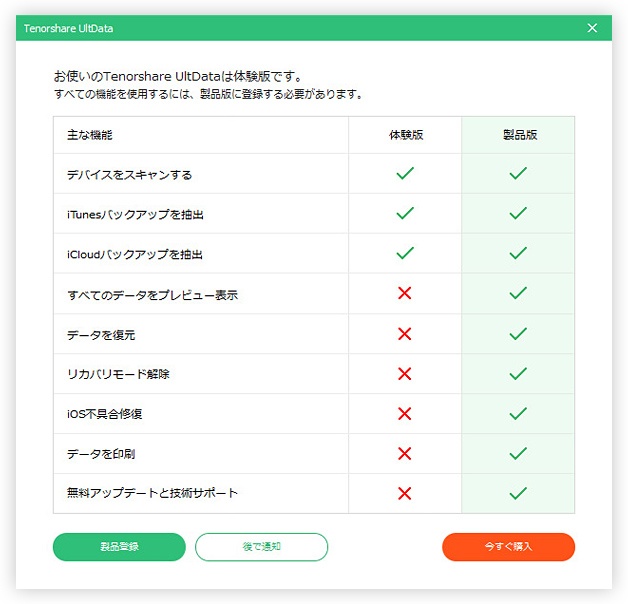Click the red X for iOS不具合修復

pyautogui.click(x=405, y=413)
